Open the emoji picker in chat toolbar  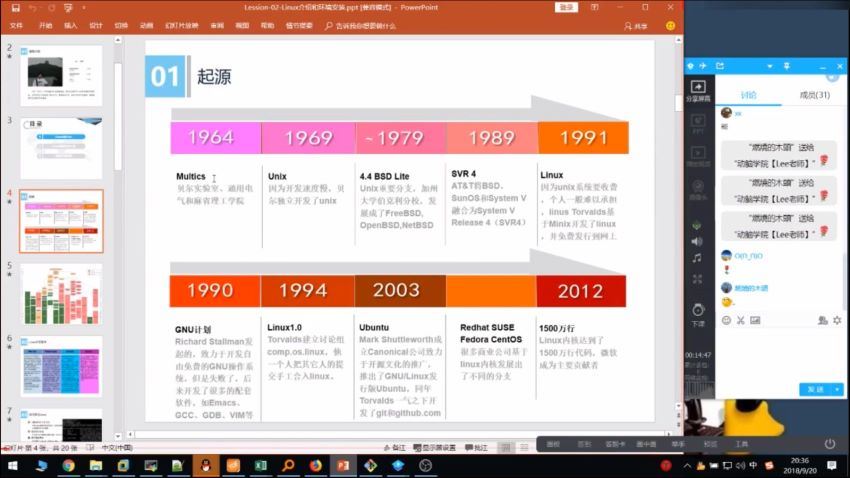[726, 320]
